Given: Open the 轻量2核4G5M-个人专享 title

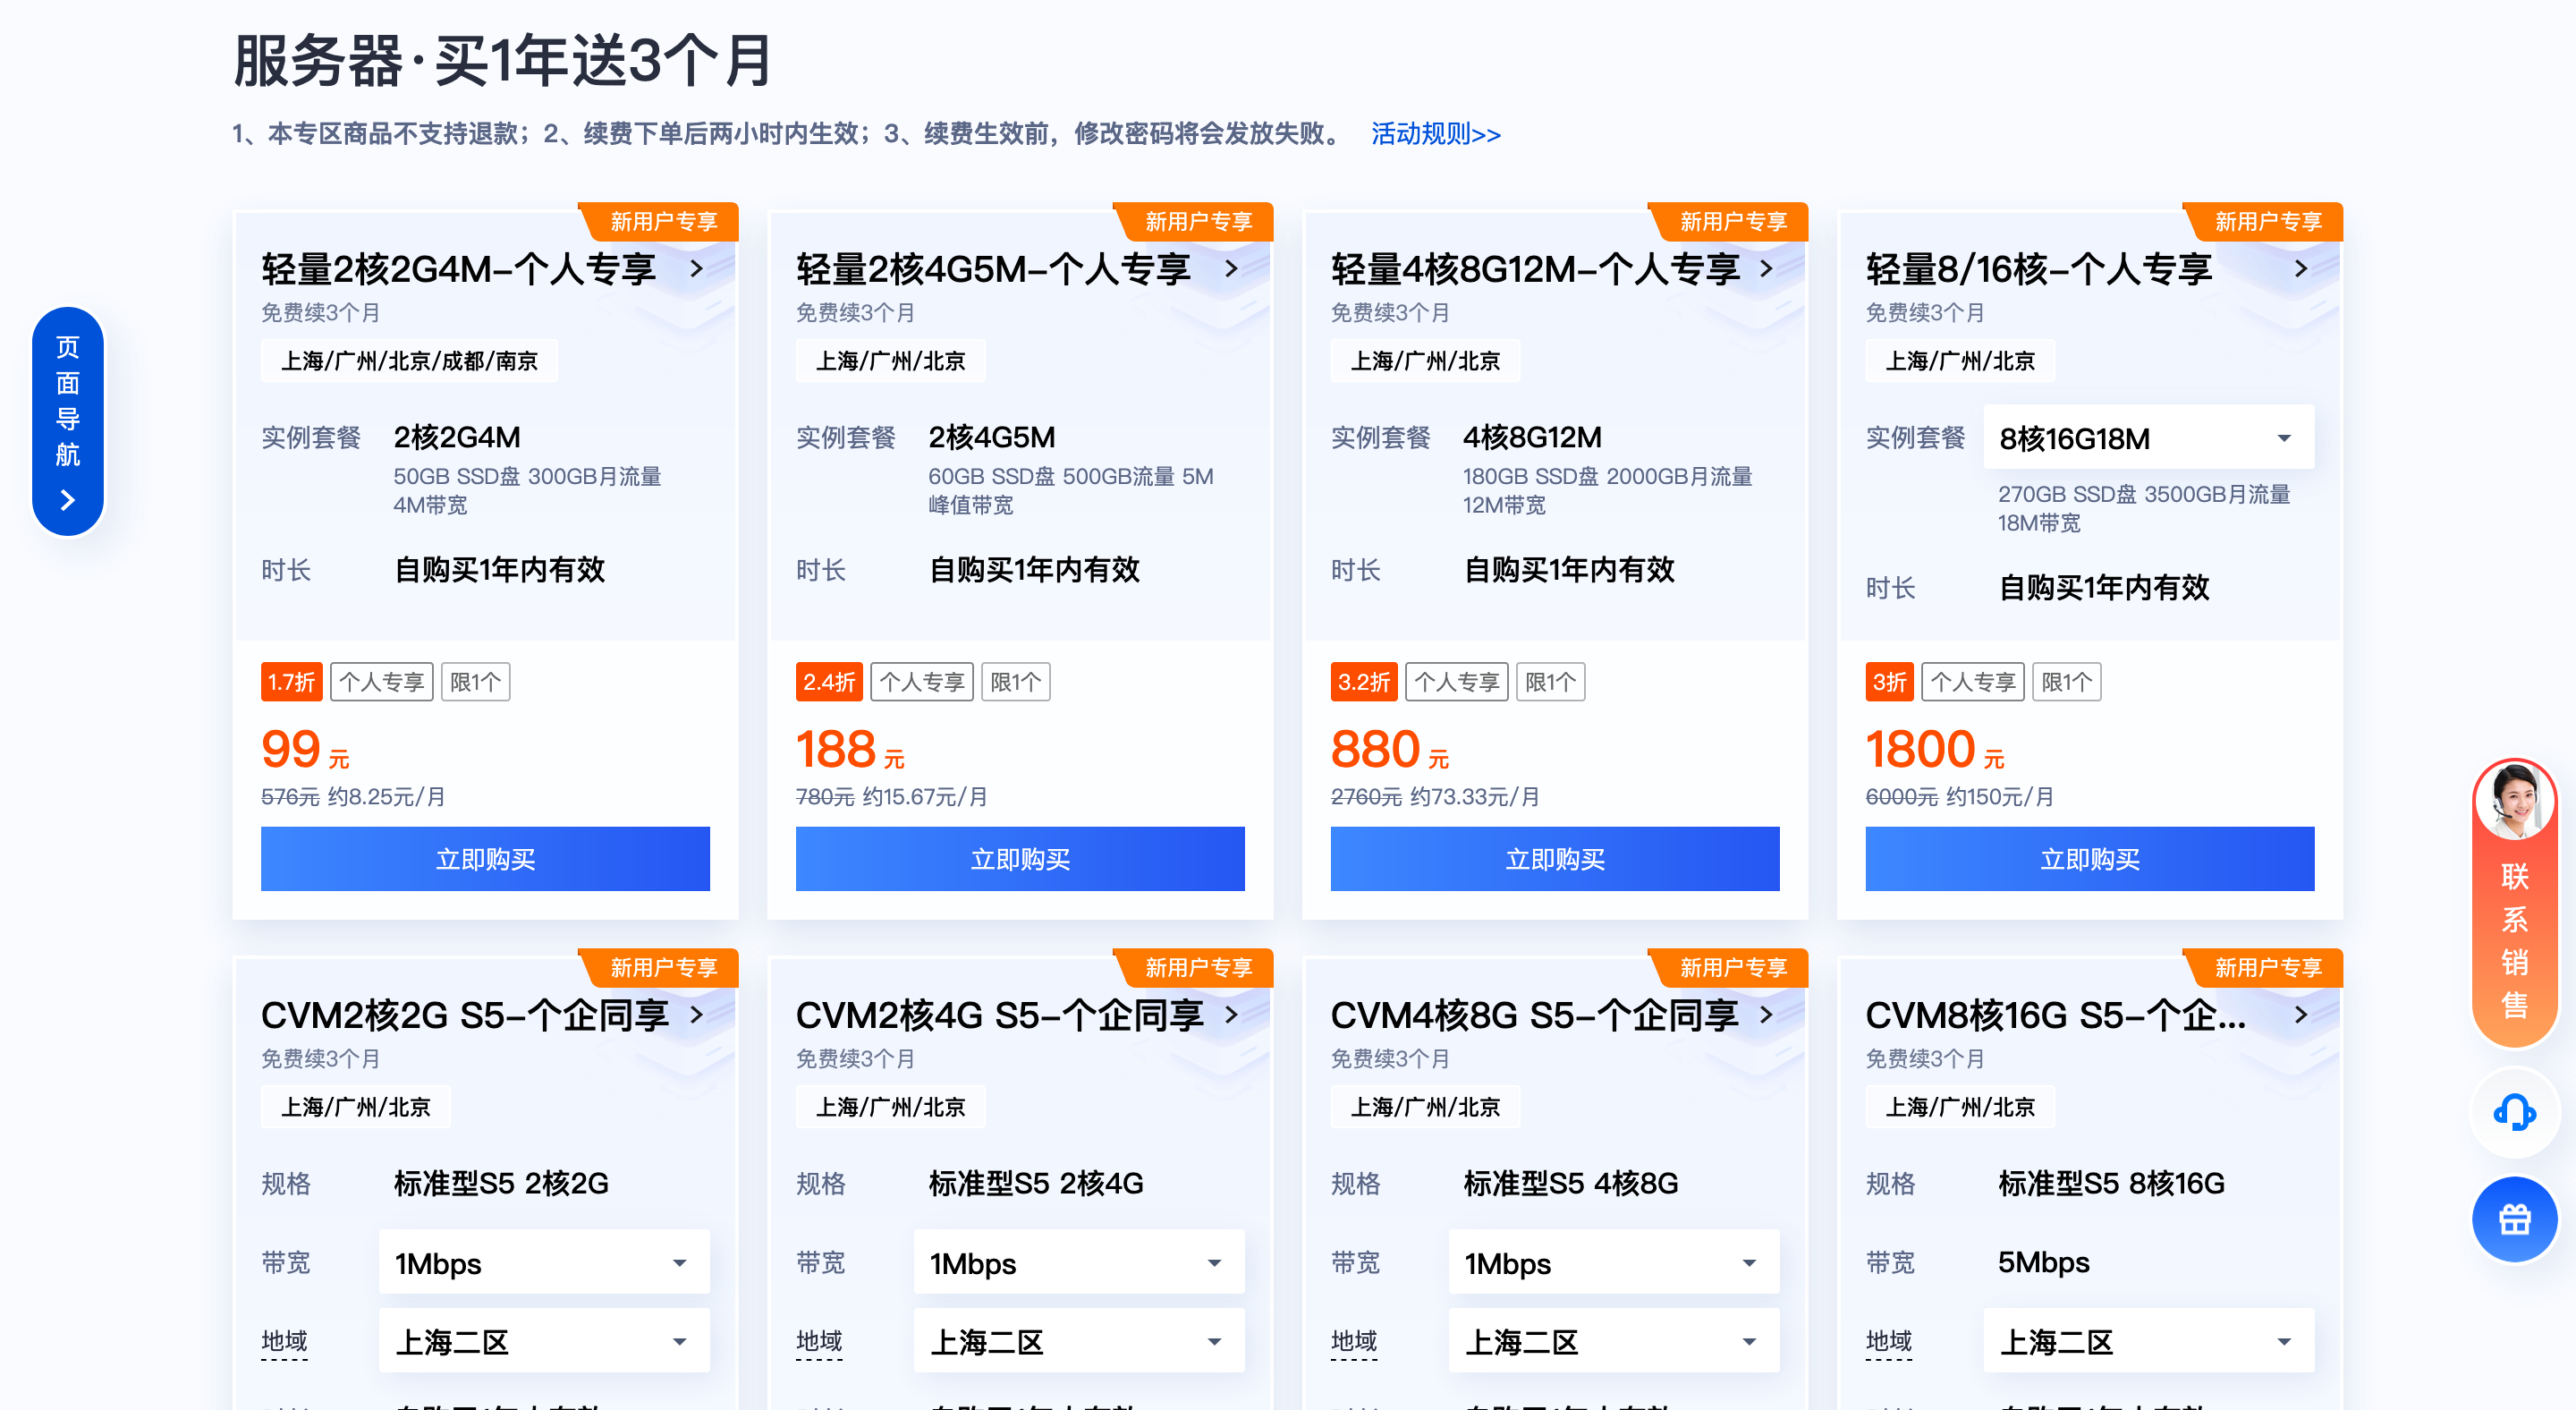Looking at the screenshot, I should click(x=993, y=269).
